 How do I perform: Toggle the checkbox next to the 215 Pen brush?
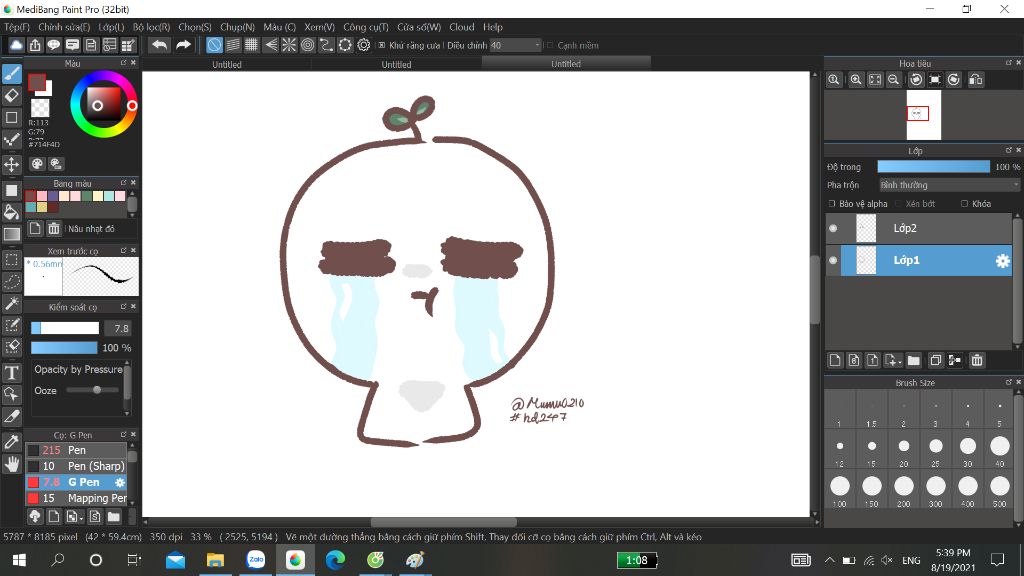[33, 450]
